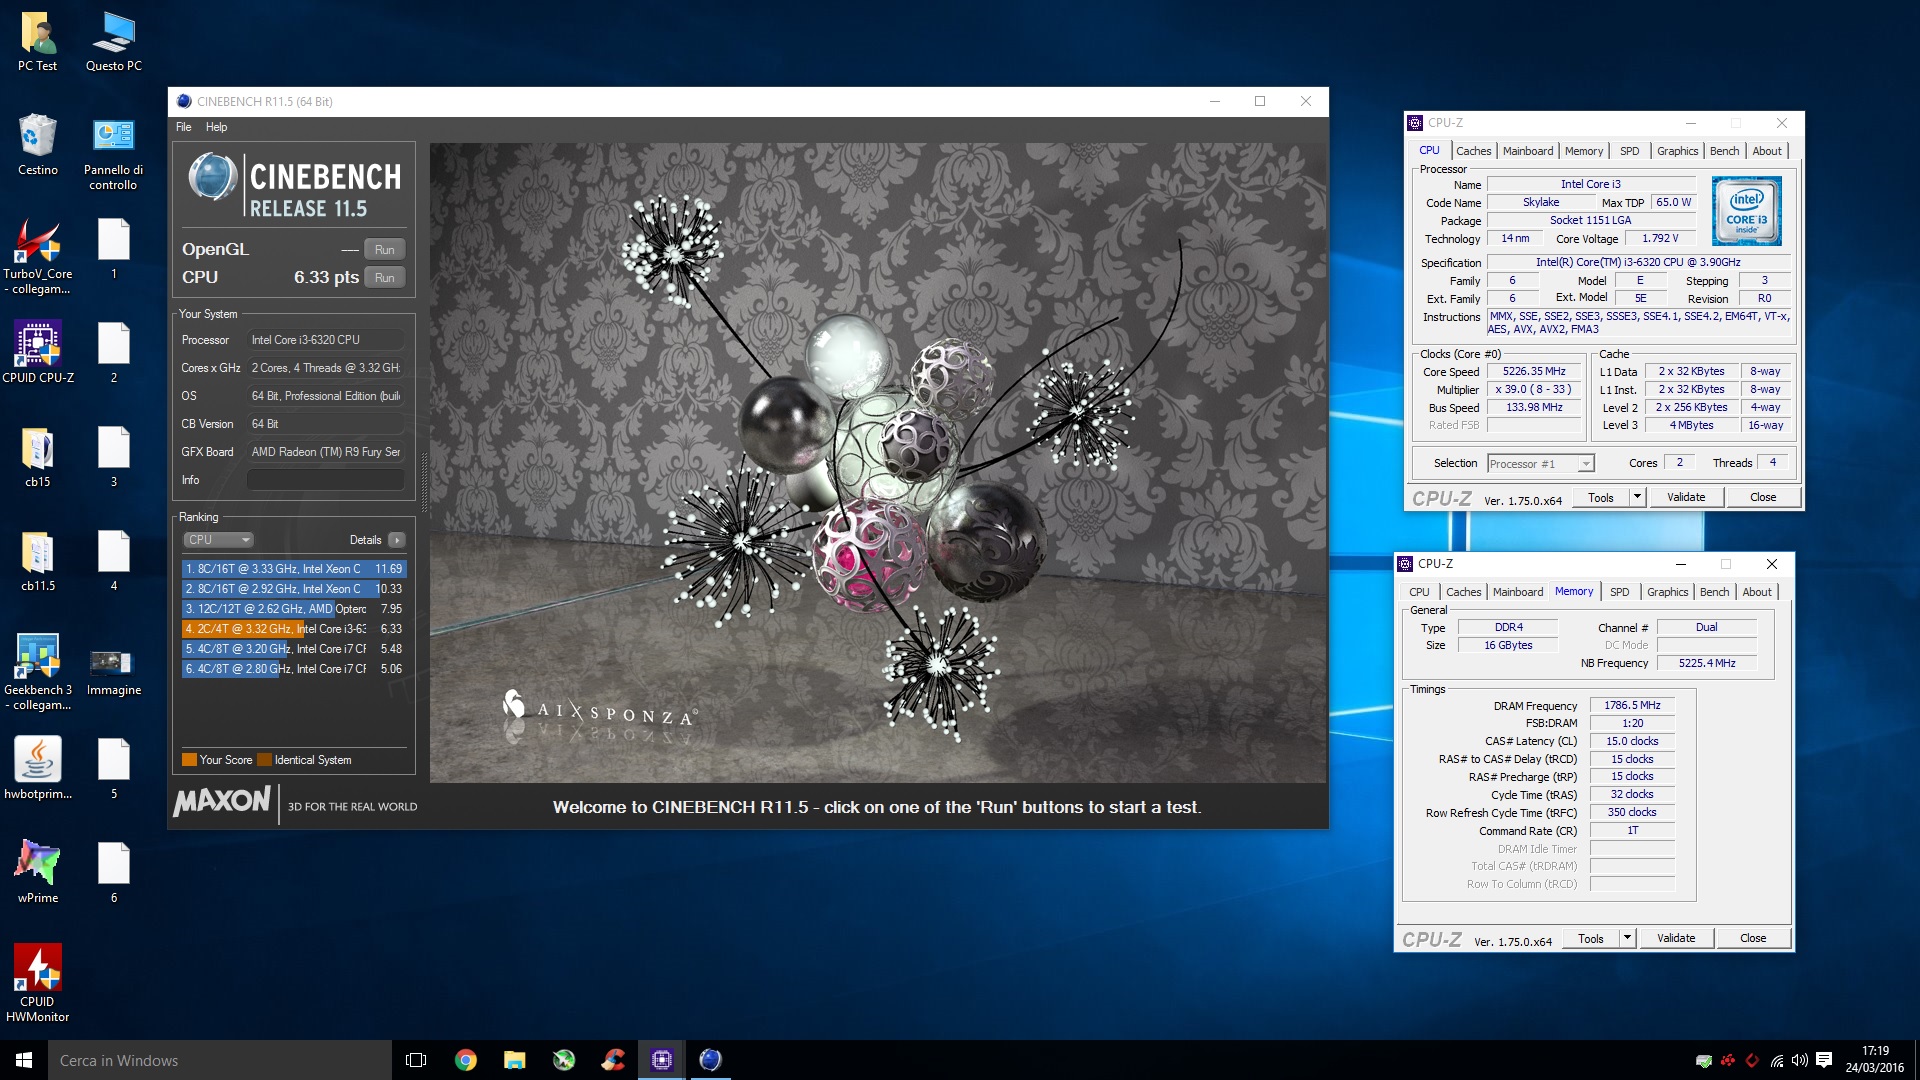Image resolution: width=1920 pixels, height=1080 pixels.
Task: Select ranking row 1 Xeon 11.69
Action: (x=293, y=569)
